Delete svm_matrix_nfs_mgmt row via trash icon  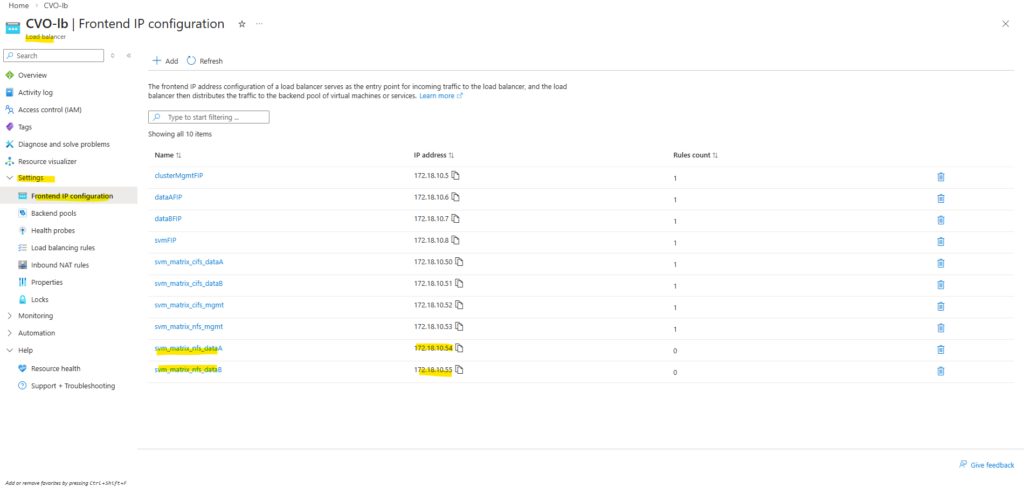coord(940,328)
